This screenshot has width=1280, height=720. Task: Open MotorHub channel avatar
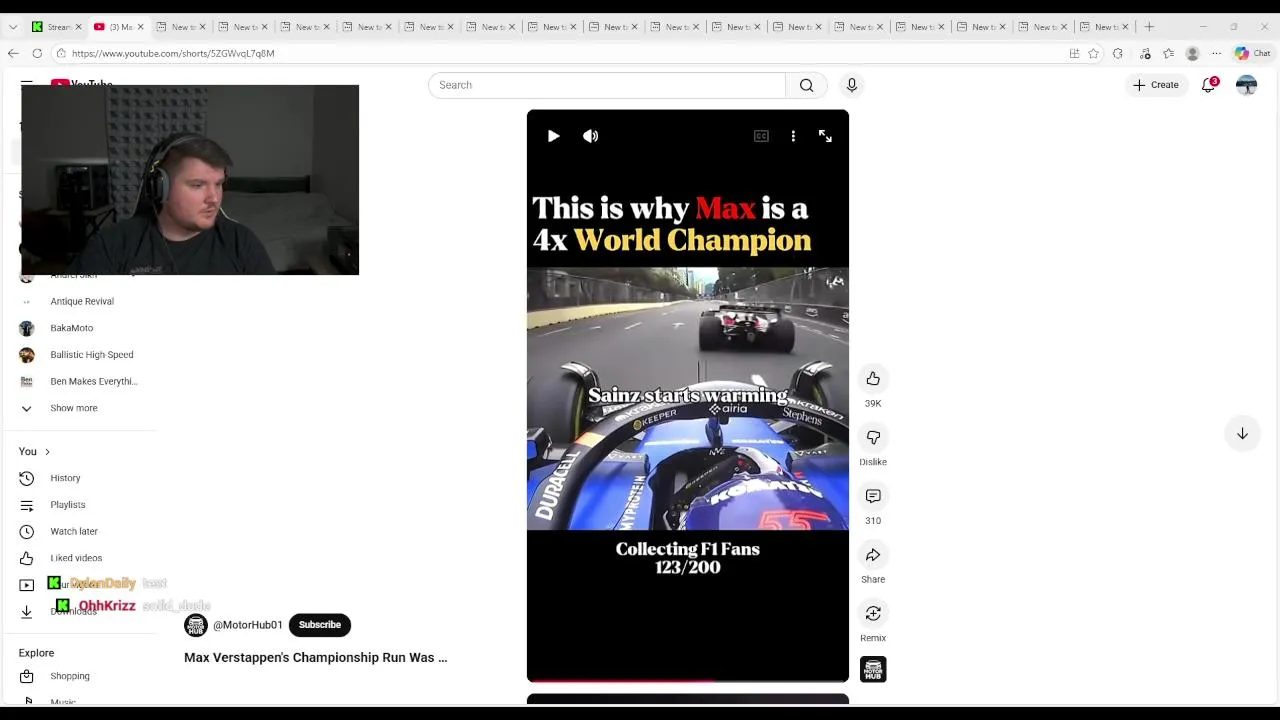pyautogui.click(x=196, y=626)
